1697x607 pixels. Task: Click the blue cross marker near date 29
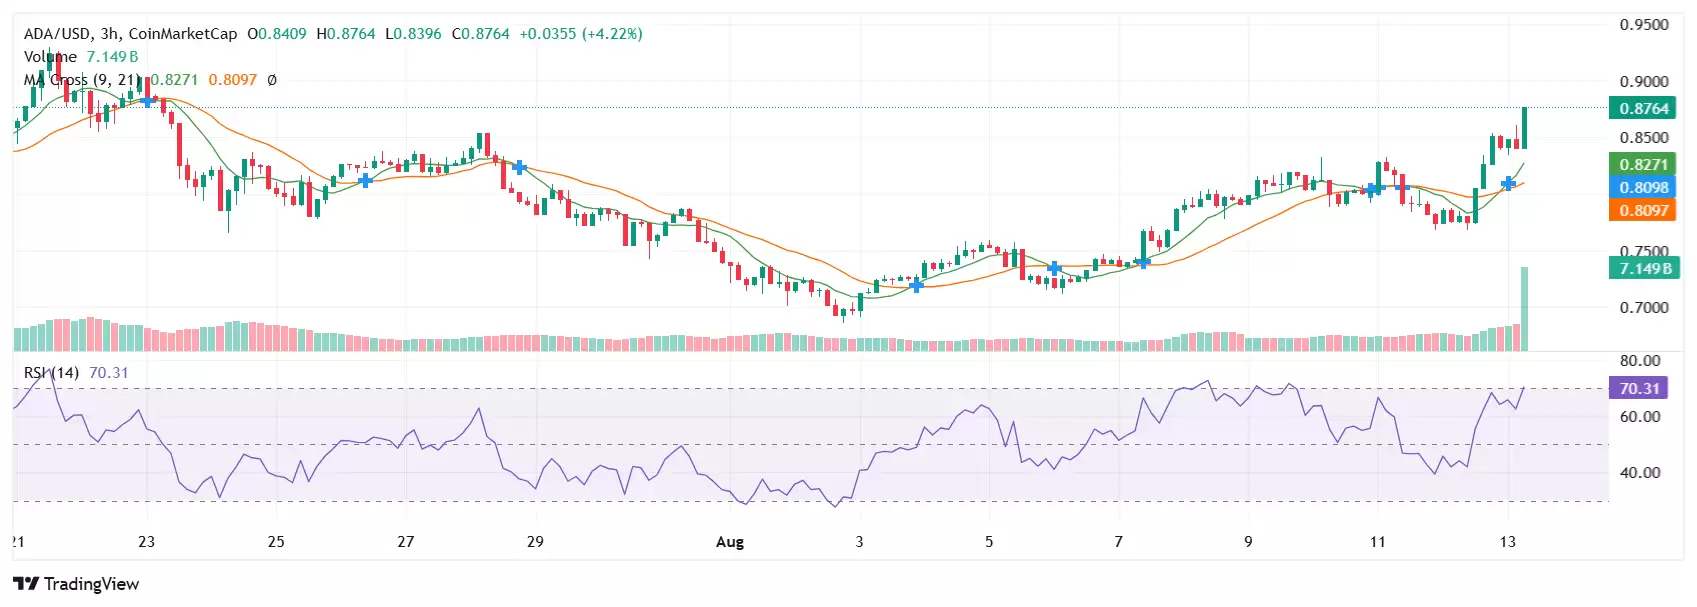(519, 167)
